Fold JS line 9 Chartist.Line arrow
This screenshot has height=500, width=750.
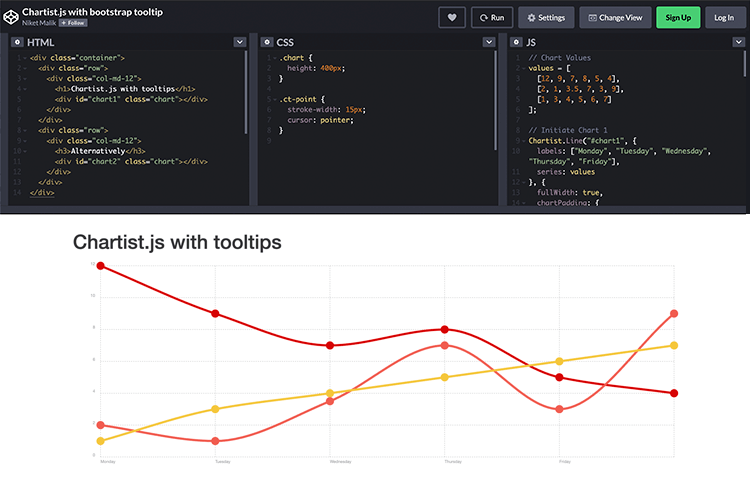(x=524, y=141)
